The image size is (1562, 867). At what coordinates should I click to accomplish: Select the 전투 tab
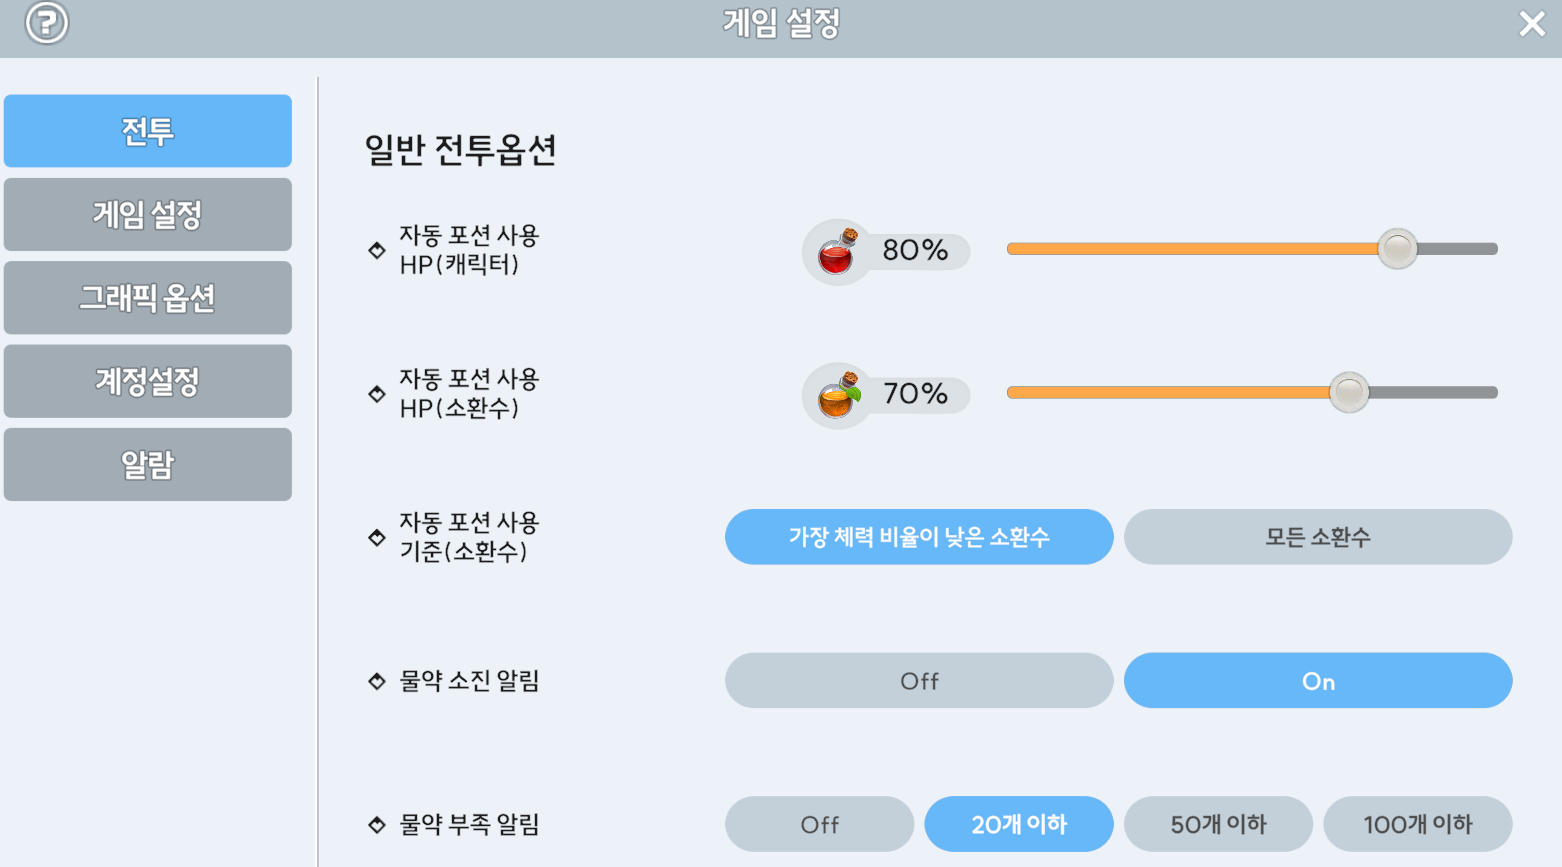coord(148,131)
